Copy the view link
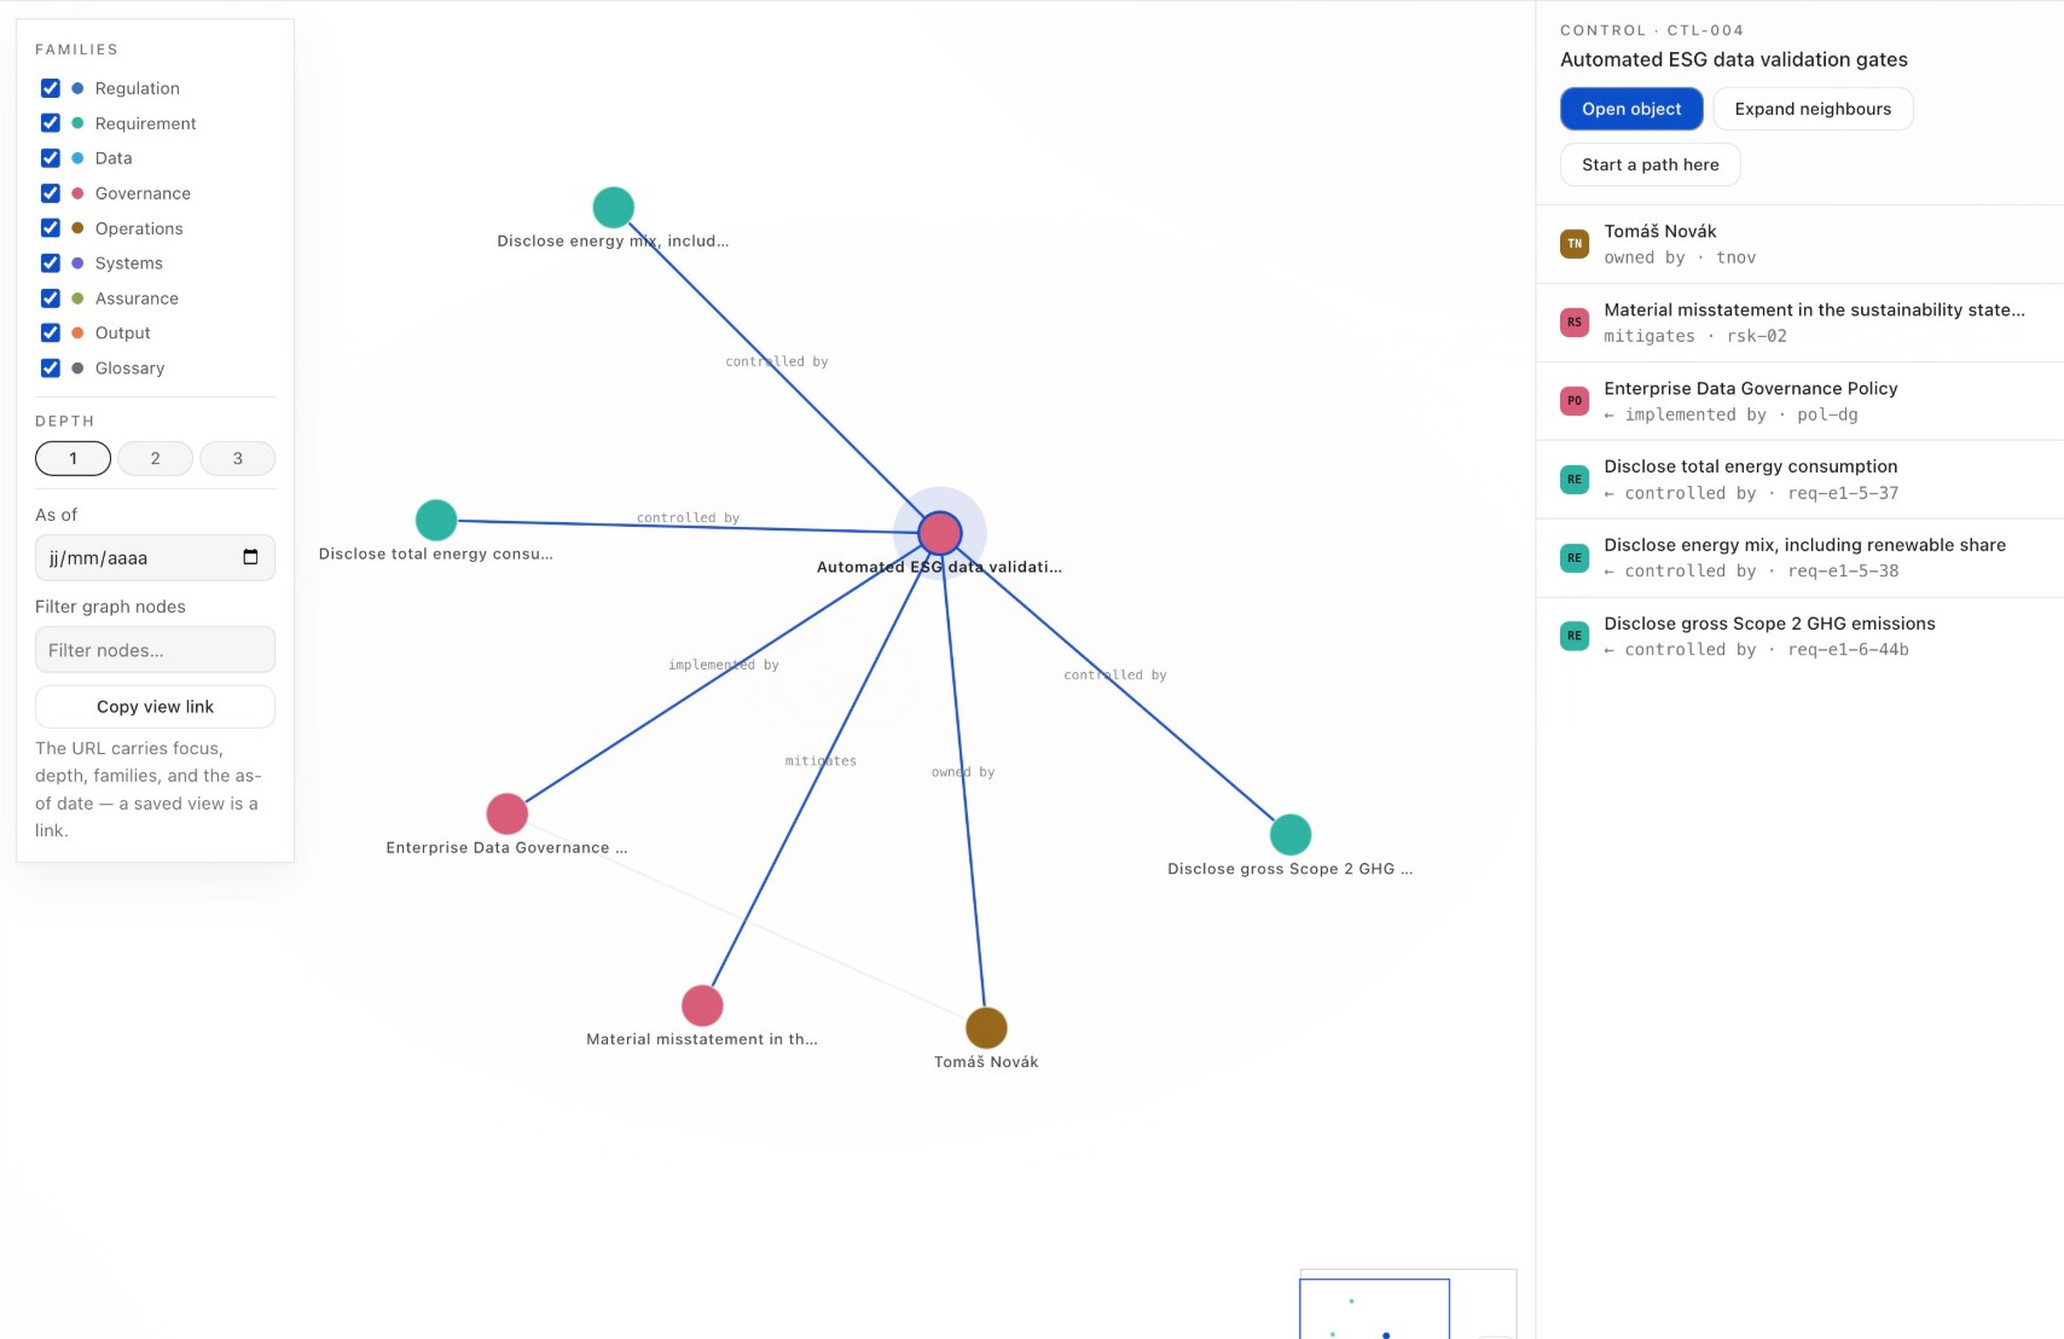 coord(155,706)
